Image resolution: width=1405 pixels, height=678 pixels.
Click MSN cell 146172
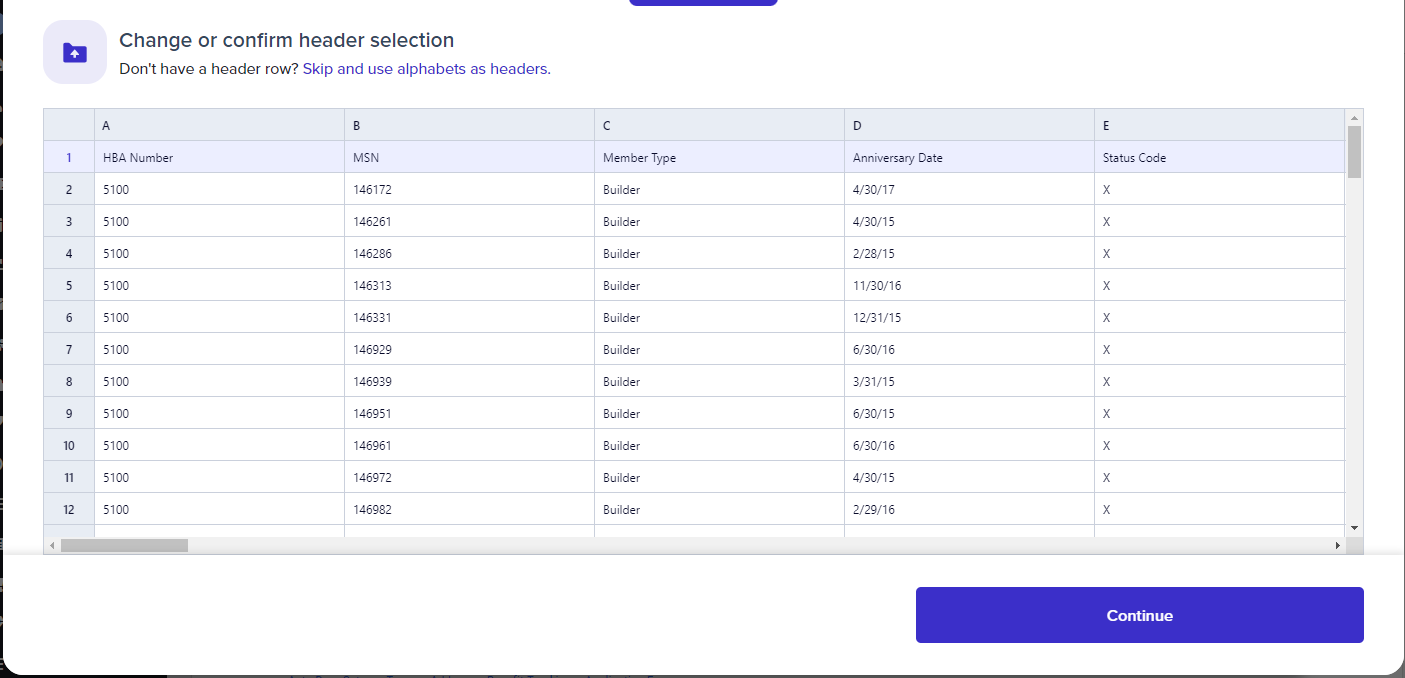tap(469, 189)
